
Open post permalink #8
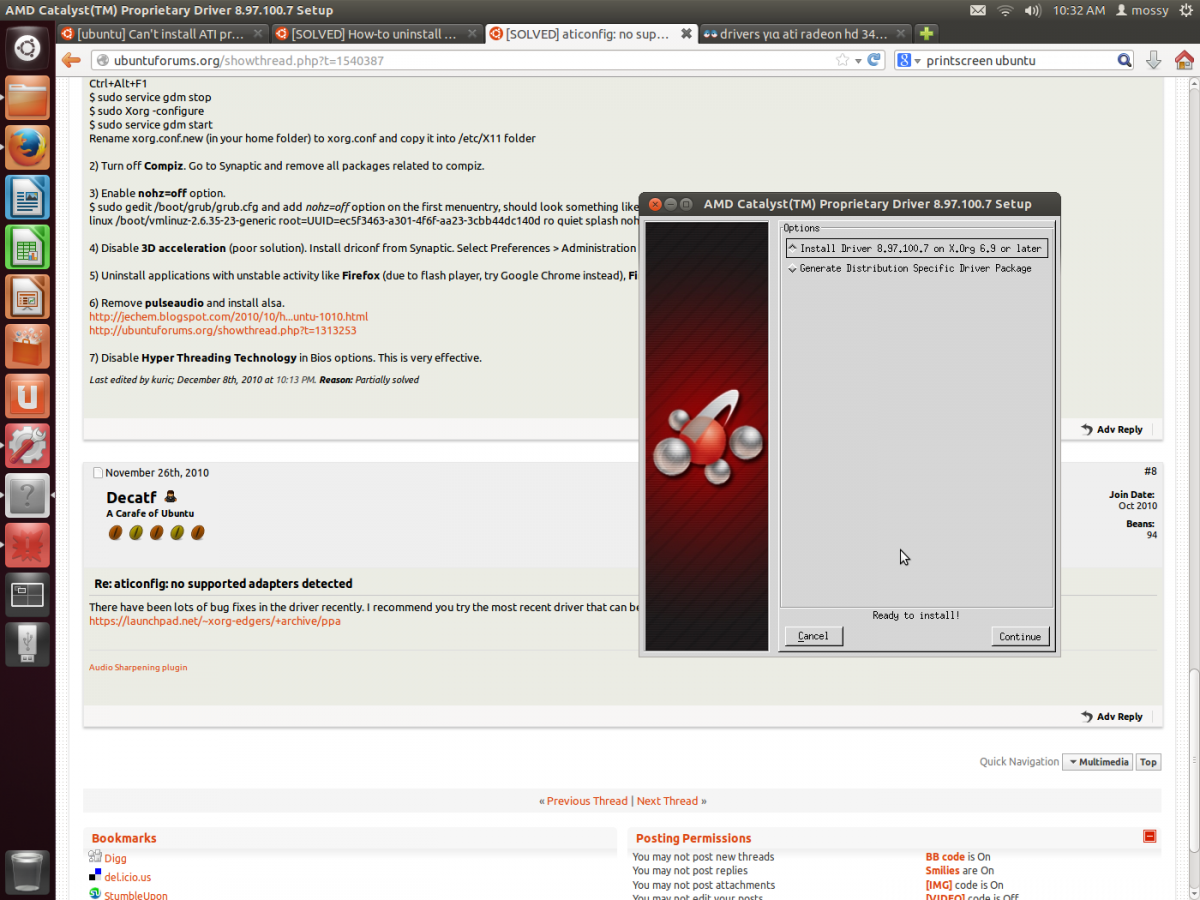(1150, 471)
